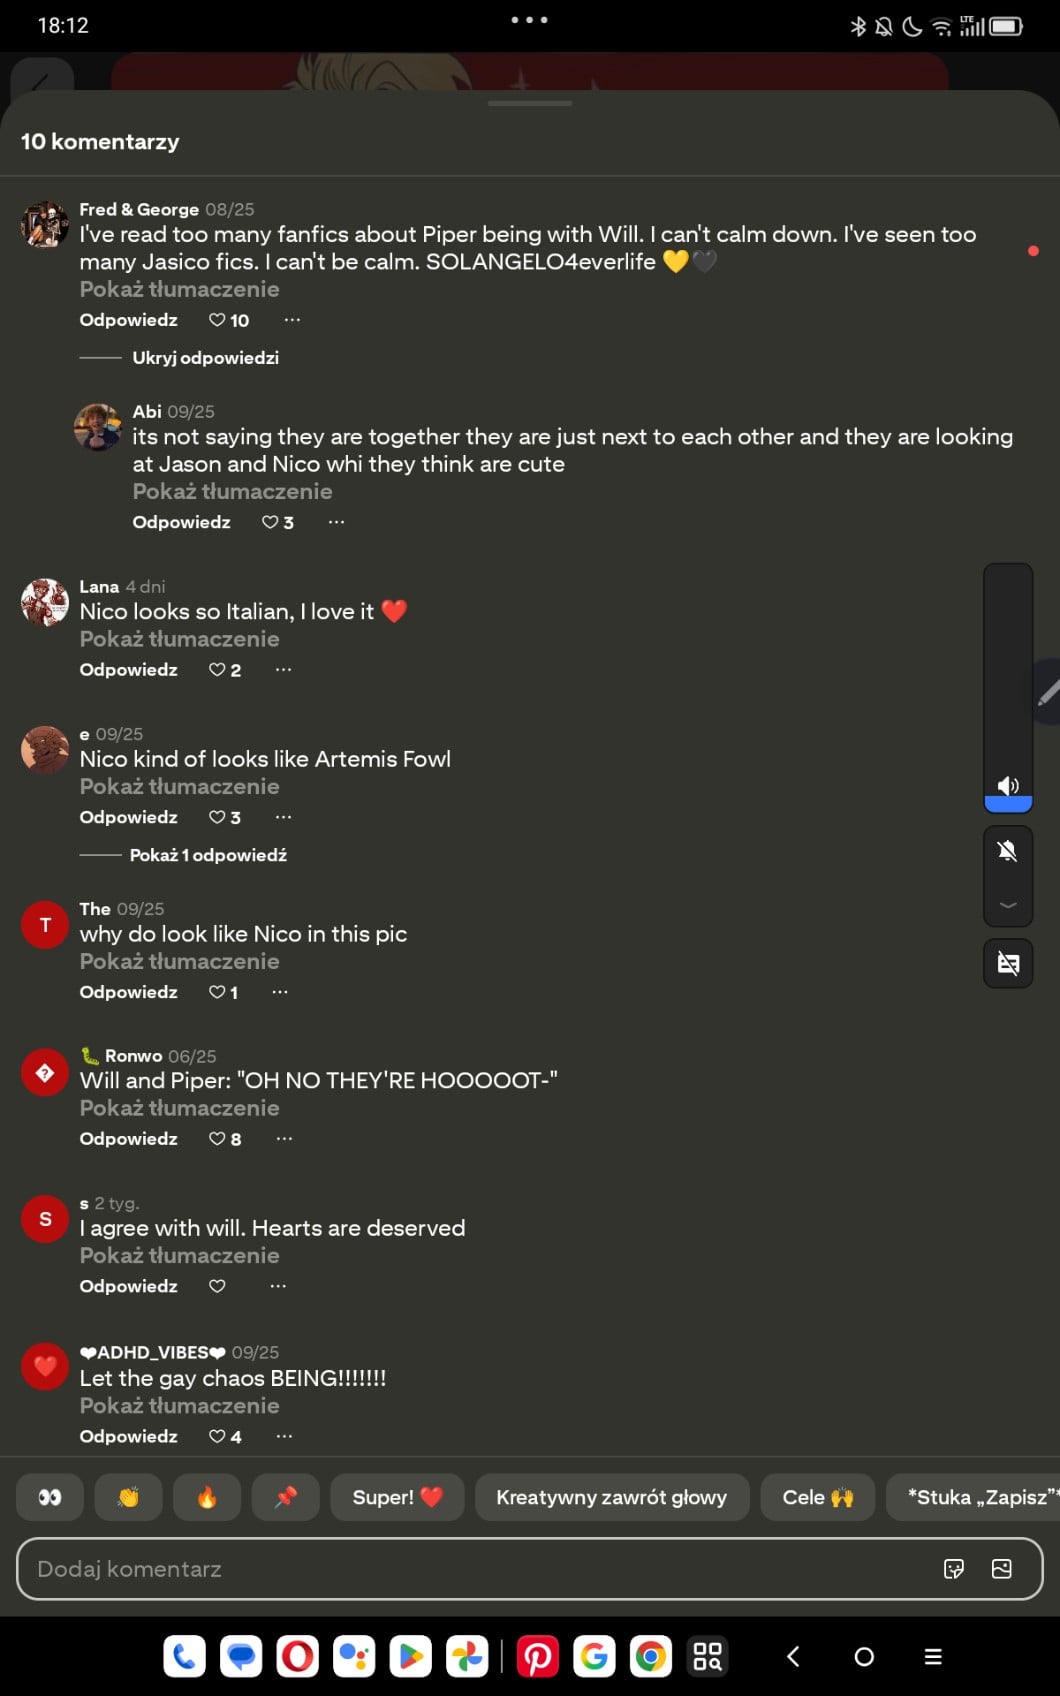
Task: Toggle live captions in volume panel
Action: click(1008, 964)
